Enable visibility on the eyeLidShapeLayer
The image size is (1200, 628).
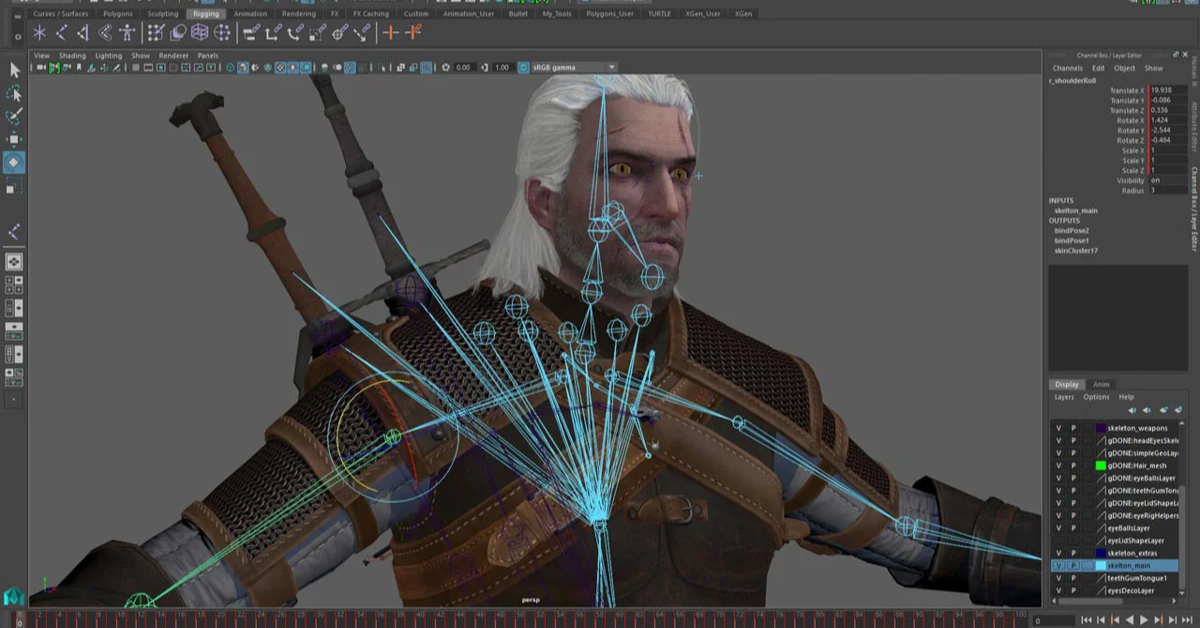point(1059,541)
